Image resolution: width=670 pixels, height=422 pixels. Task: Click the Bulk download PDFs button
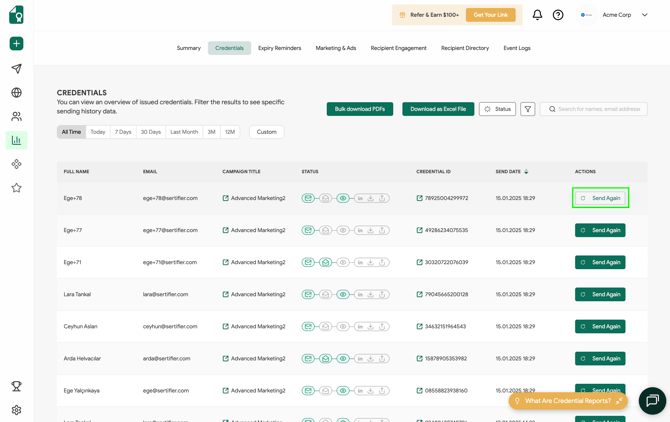(x=360, y=109)
